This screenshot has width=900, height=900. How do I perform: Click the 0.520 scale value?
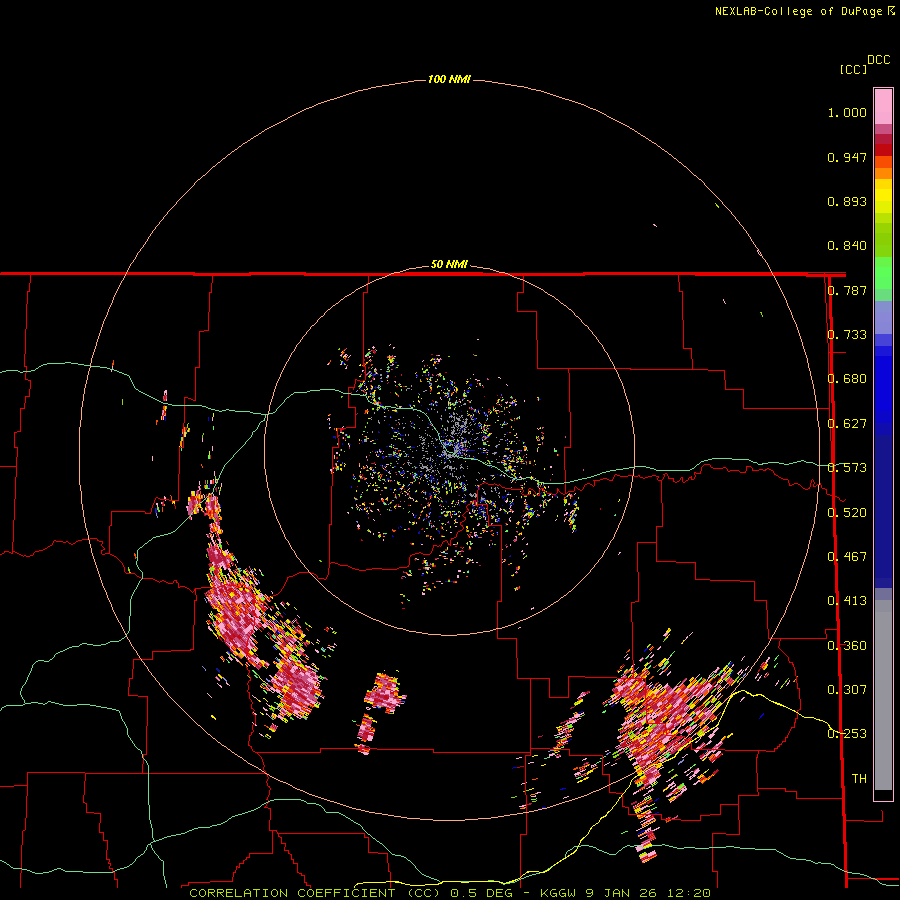coord(847,513)
